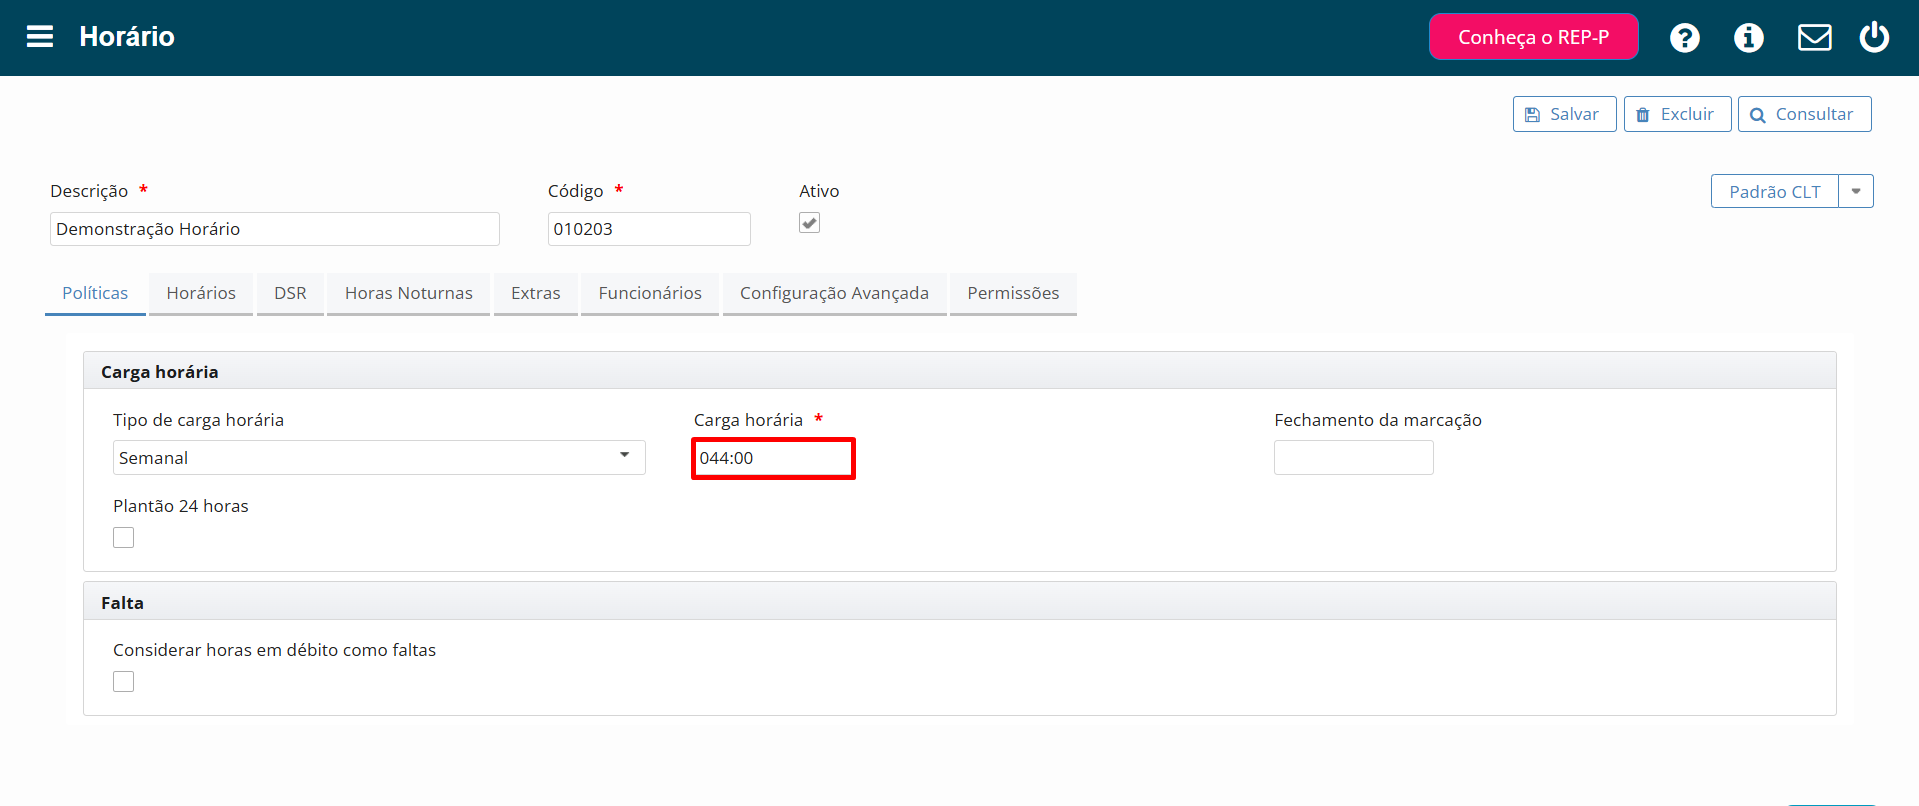The height and width of the screenshot is (806, 1919).
Task: Click the Excluir delete button
Action: coord(1677,114)
